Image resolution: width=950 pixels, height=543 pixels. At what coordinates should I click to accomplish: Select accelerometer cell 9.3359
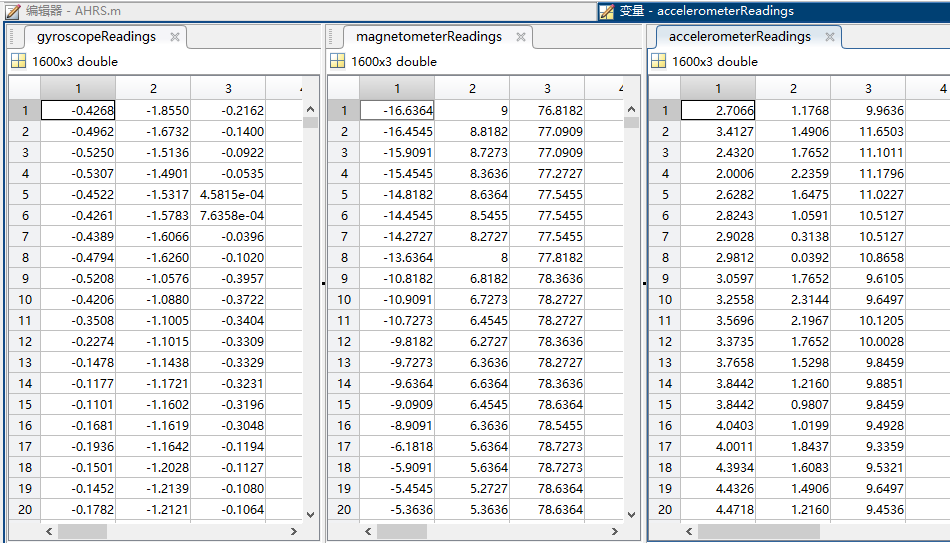[868, 447]
